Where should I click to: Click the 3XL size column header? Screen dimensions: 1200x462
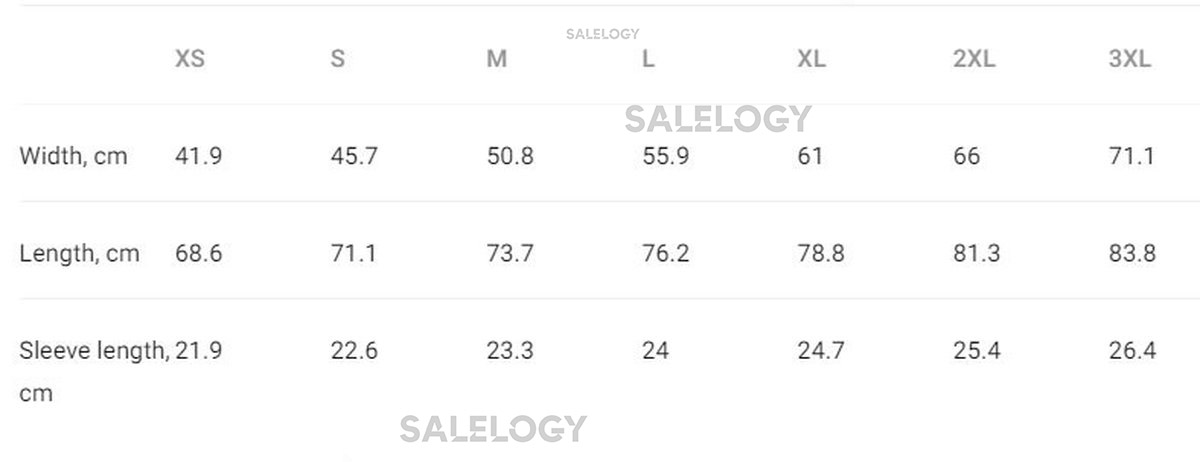click(1130, 59)
